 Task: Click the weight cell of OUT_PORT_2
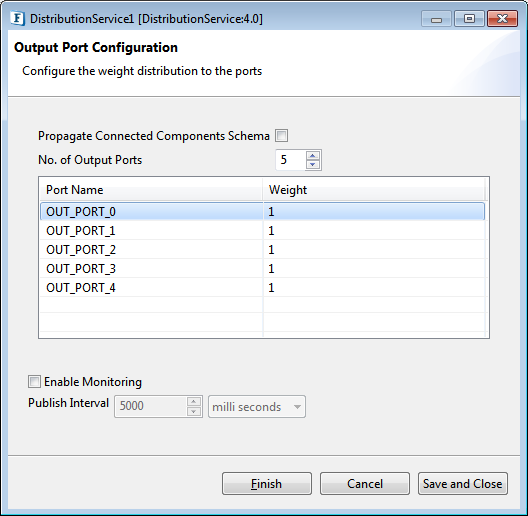(x=374, y=250)
